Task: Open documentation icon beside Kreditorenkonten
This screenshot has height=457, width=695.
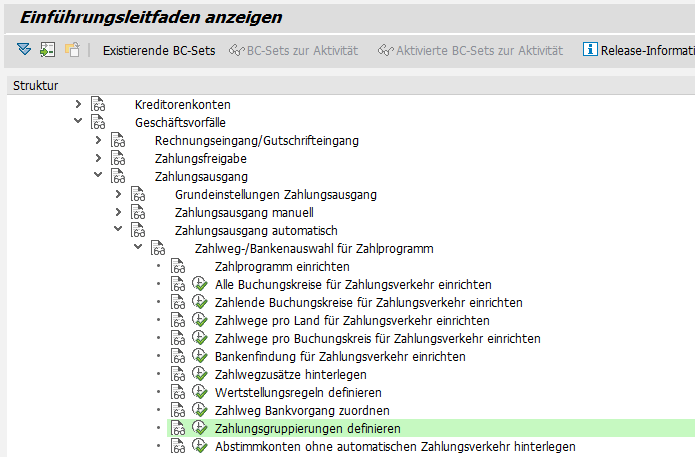Action: click(x=98, y=105)
